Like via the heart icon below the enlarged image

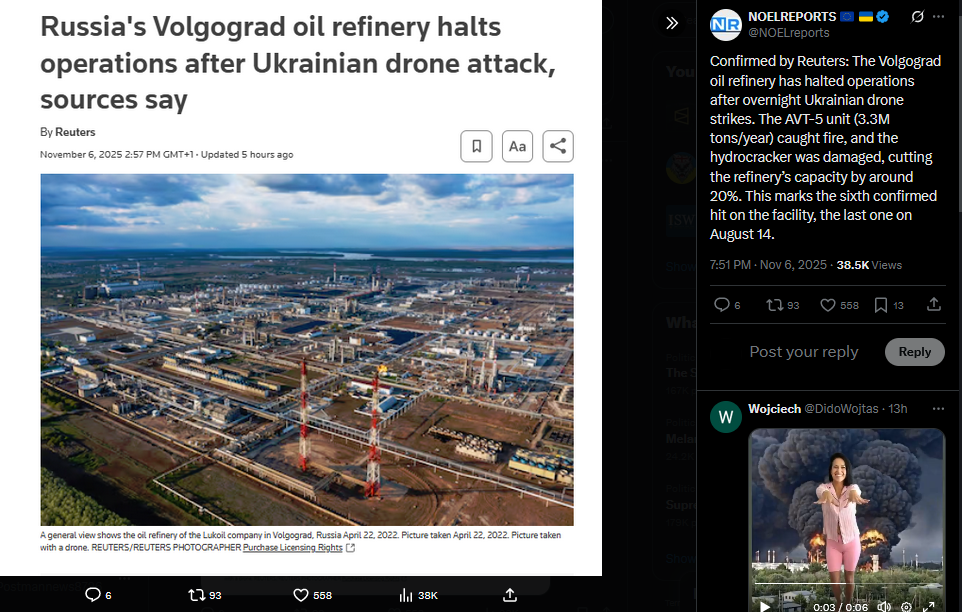[301, 595]
